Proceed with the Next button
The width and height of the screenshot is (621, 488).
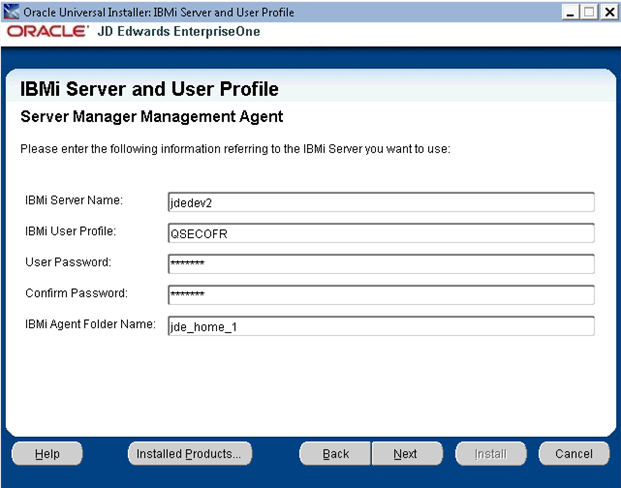[x=405, y=454]
